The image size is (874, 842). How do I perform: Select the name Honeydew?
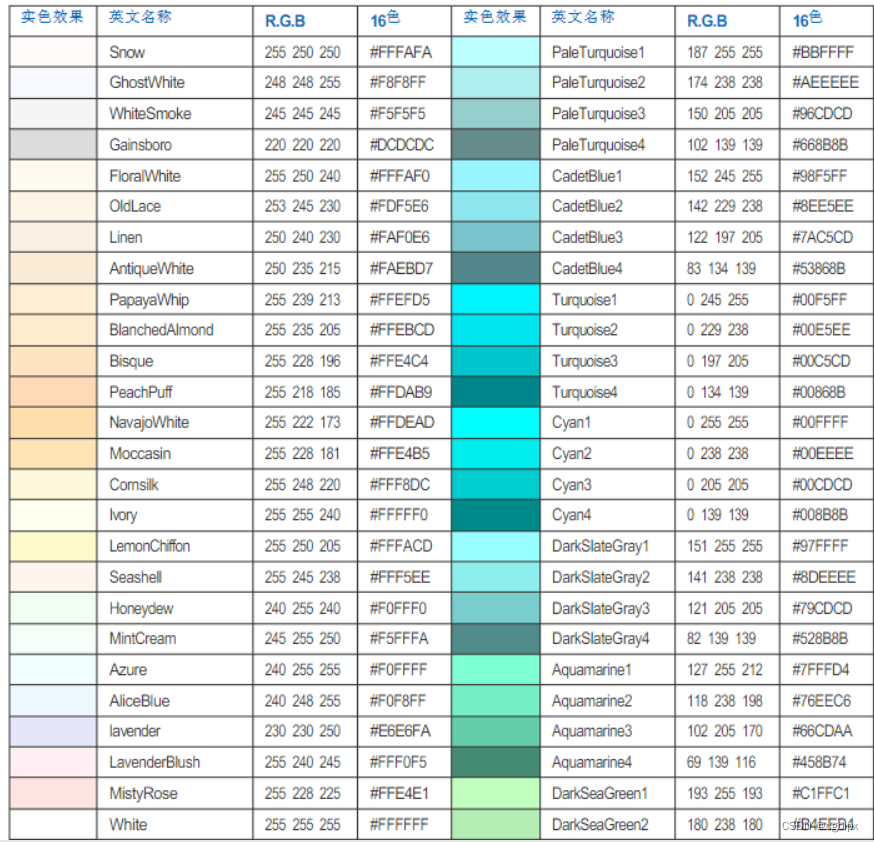coord(141,609)
